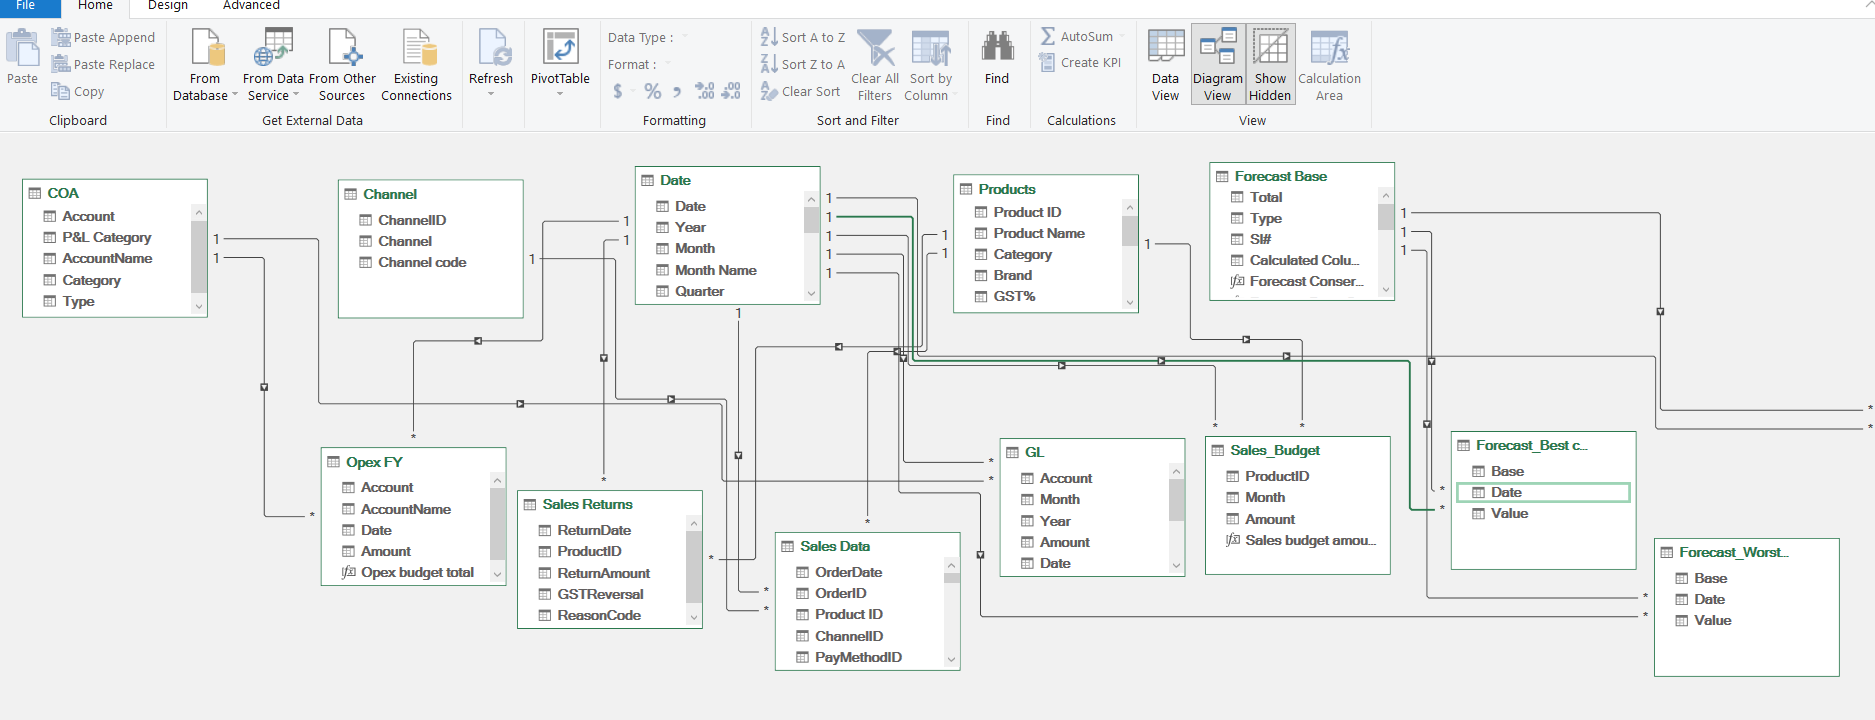Click the Paste Append button

coord(104,38)
